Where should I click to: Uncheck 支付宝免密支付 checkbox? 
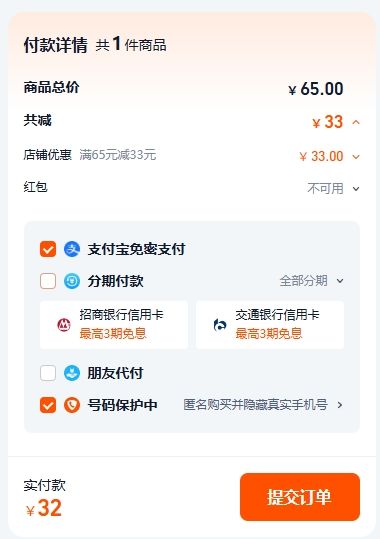click(48, 249)
